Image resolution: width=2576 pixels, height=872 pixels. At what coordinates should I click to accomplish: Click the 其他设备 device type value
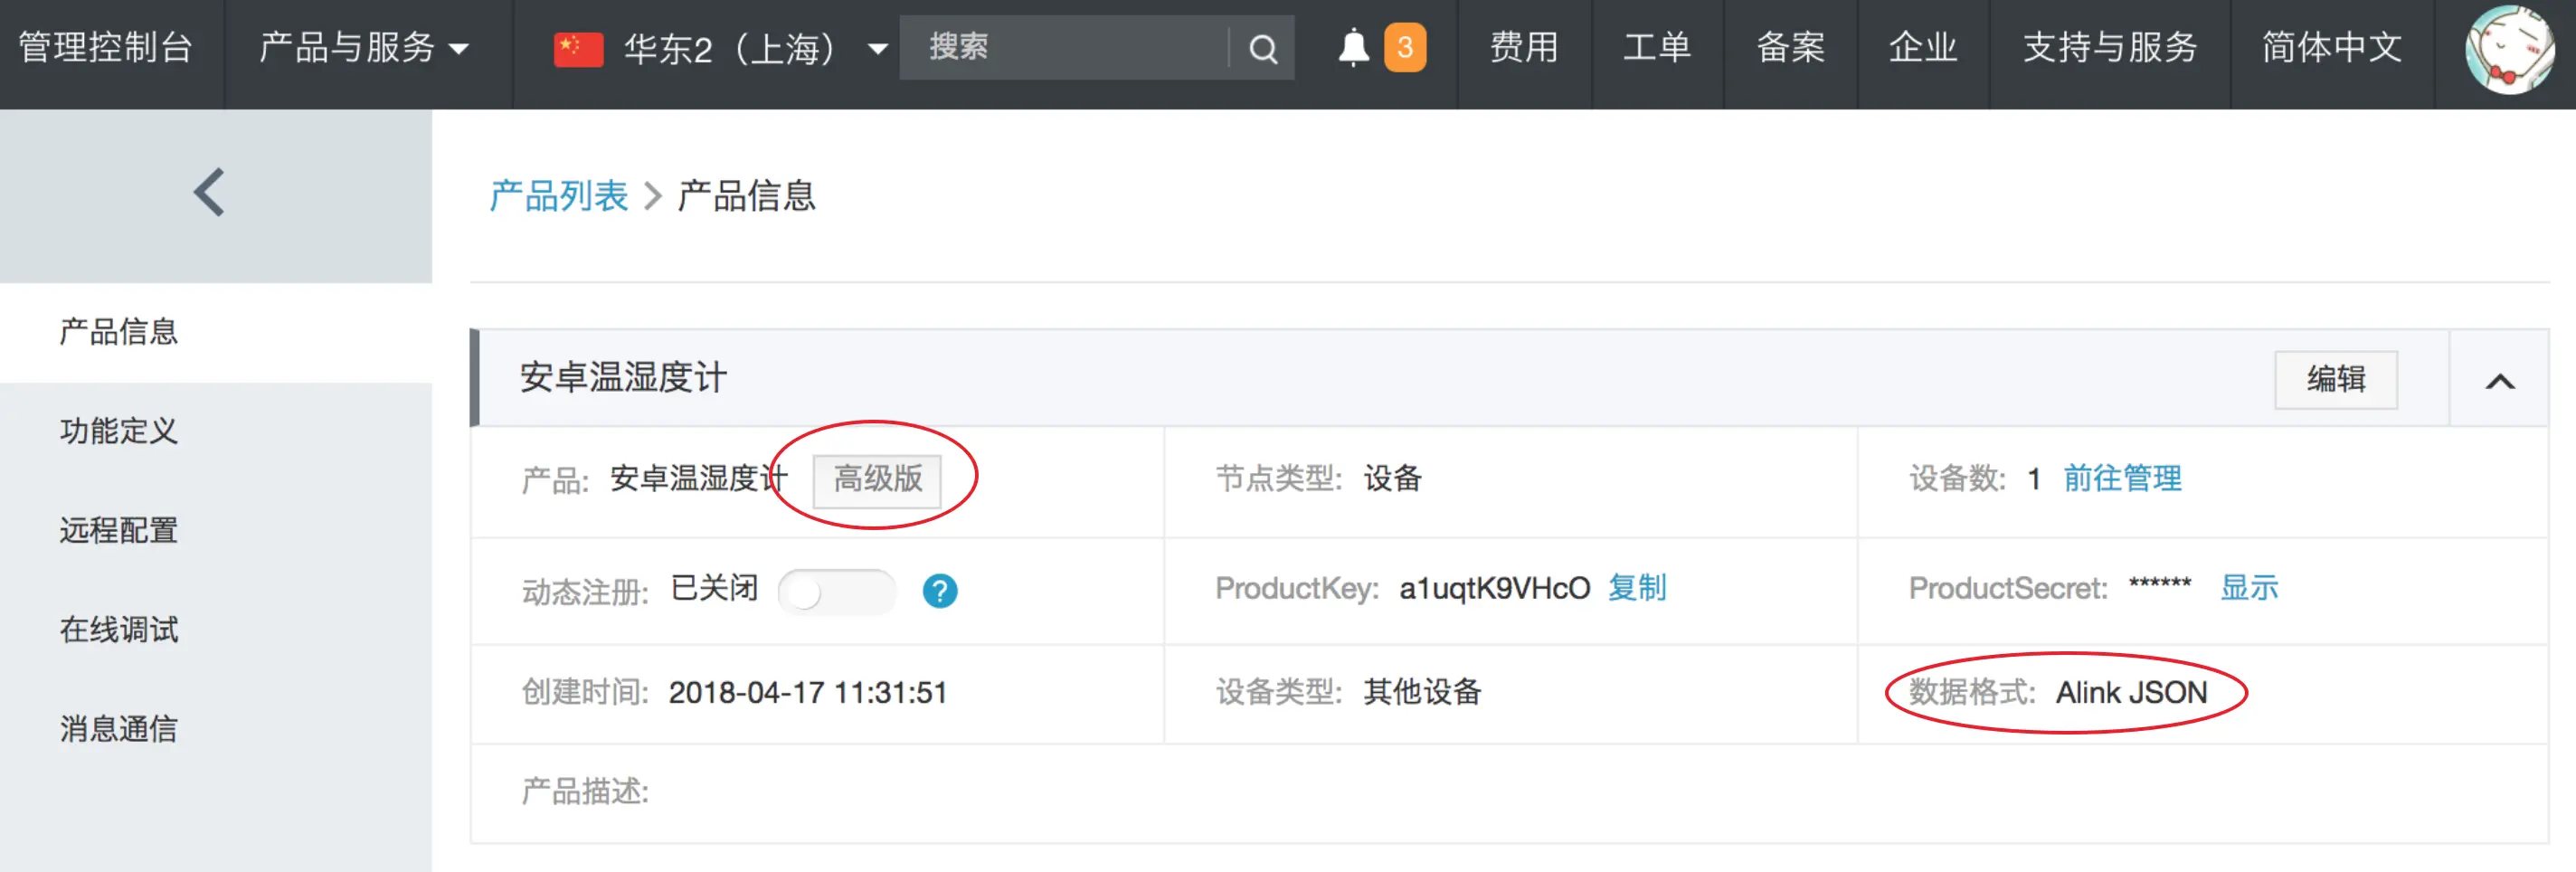tap(1422, 692)
